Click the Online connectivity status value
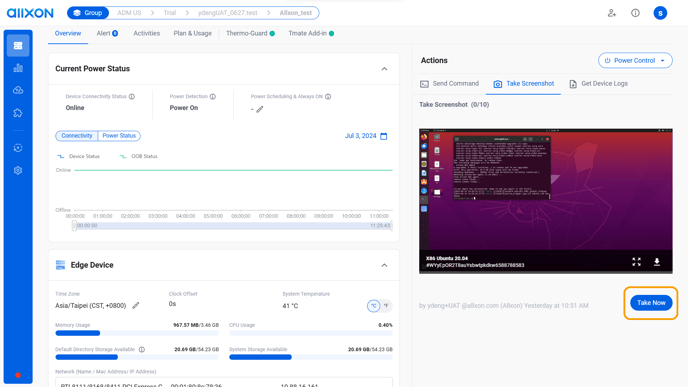This screenshot has height=387, width=688. [75, 108]
